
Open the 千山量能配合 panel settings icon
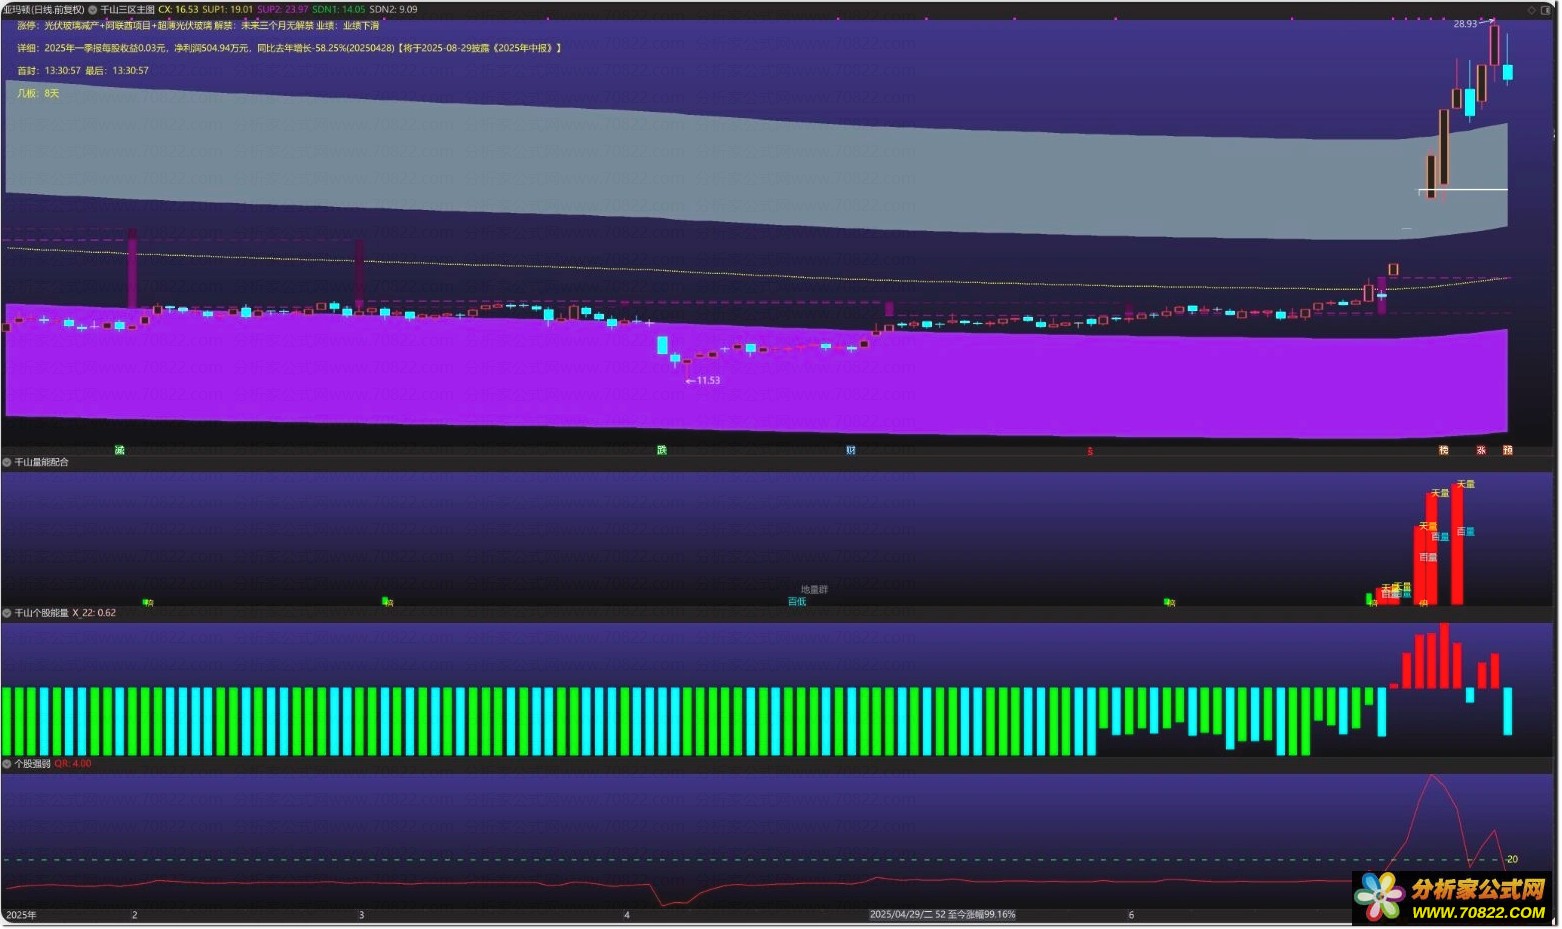7,463
